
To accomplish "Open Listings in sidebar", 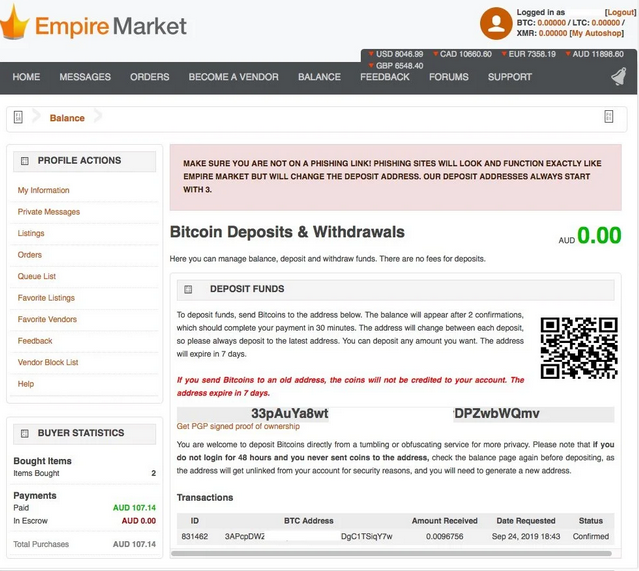I will [x=31, y=234].
